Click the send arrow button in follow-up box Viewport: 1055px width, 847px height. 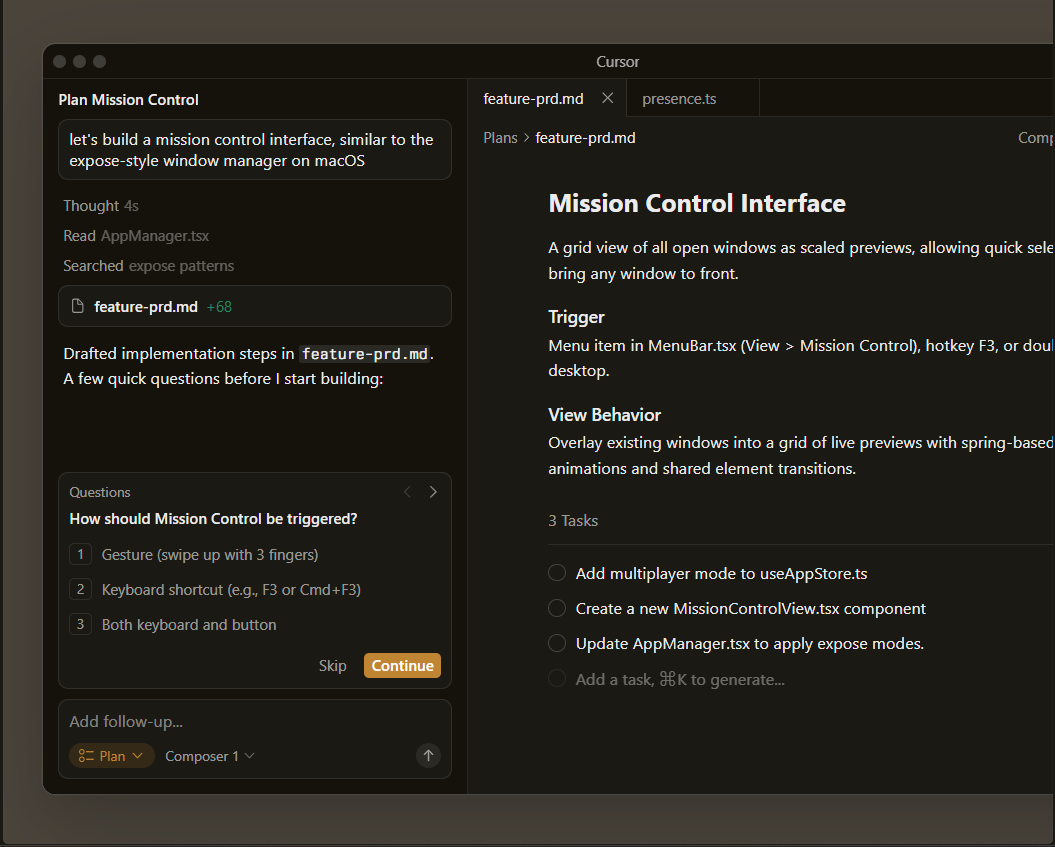(428, 756)
